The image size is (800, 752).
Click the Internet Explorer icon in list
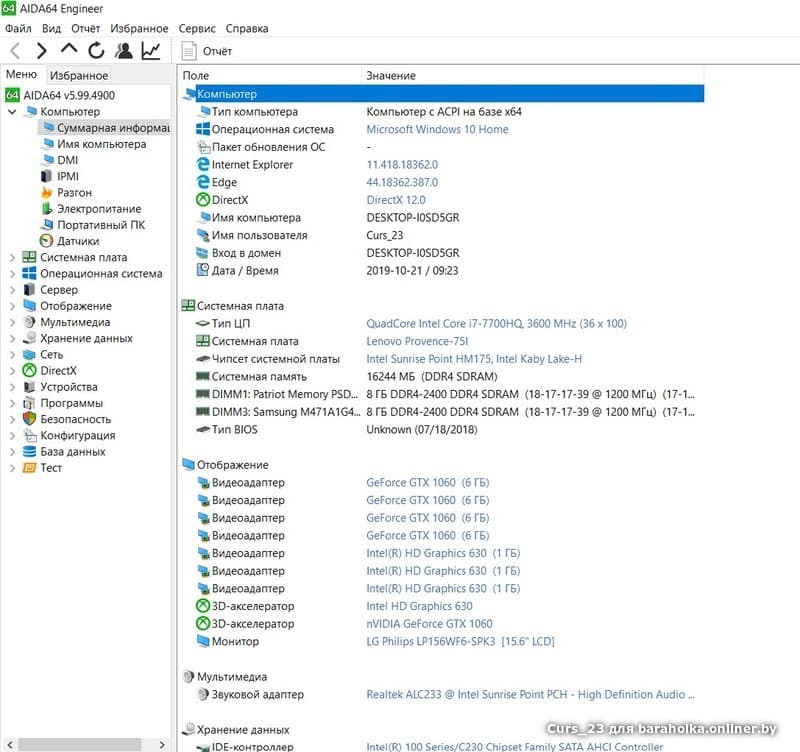coord(203,164)
